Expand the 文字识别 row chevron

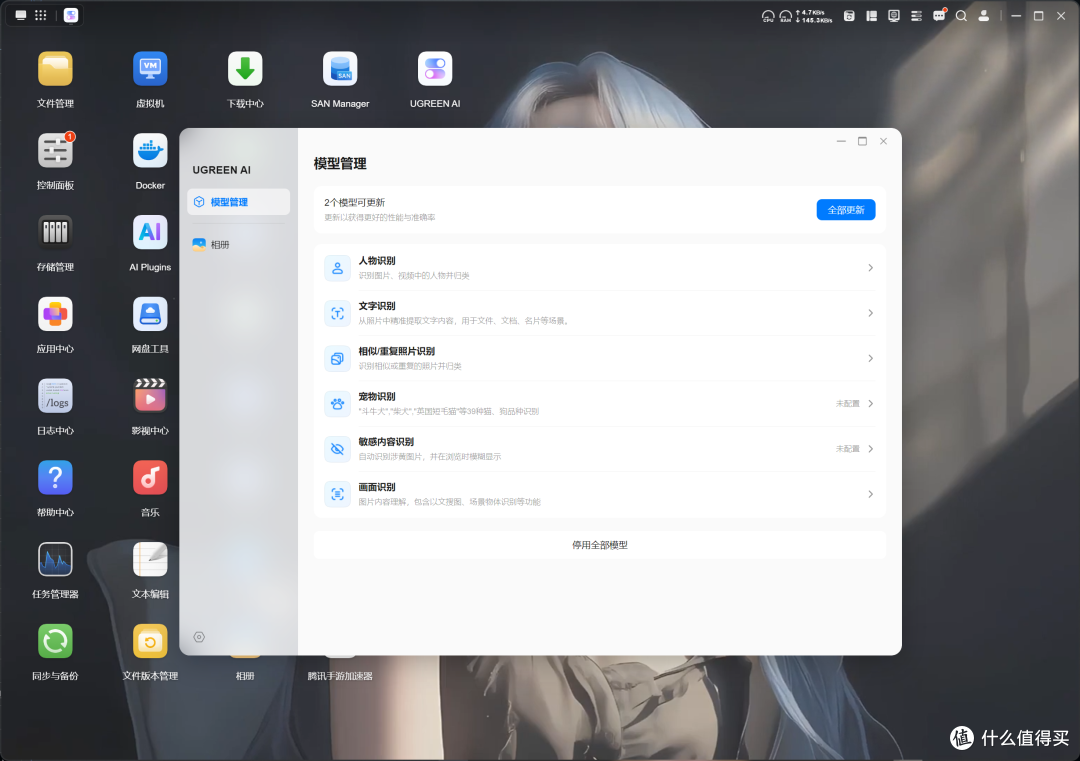click(871, 313)
